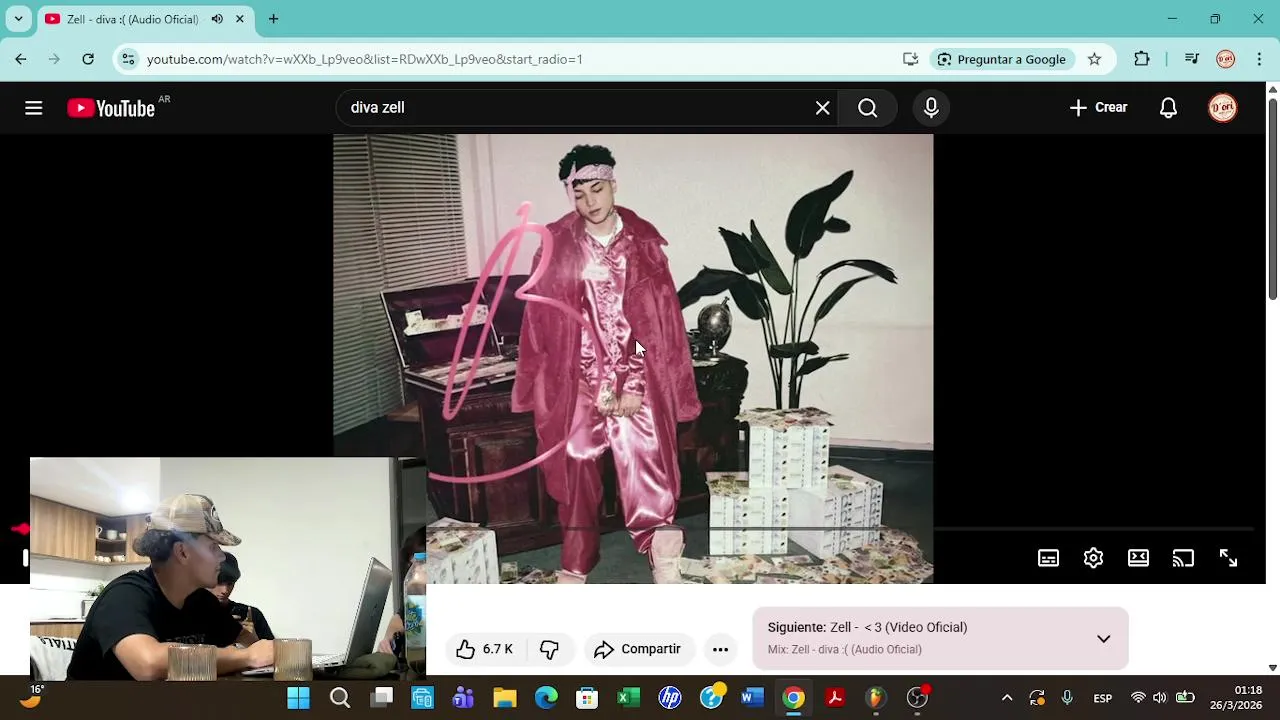The width and height of the screenshot is (1280, 720).
Task: Go back to previous page
Action: [x=21, y=59]
